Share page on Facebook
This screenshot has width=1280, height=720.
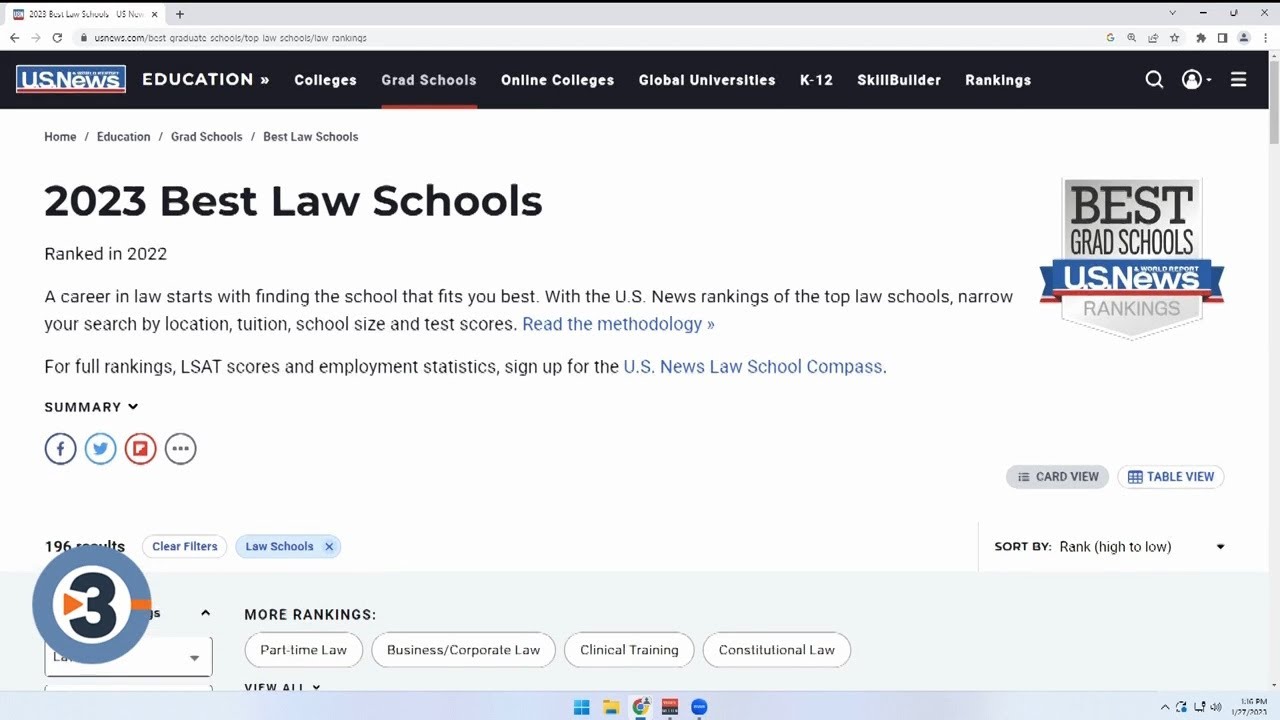pyautogui.click(x=60, y=448)
